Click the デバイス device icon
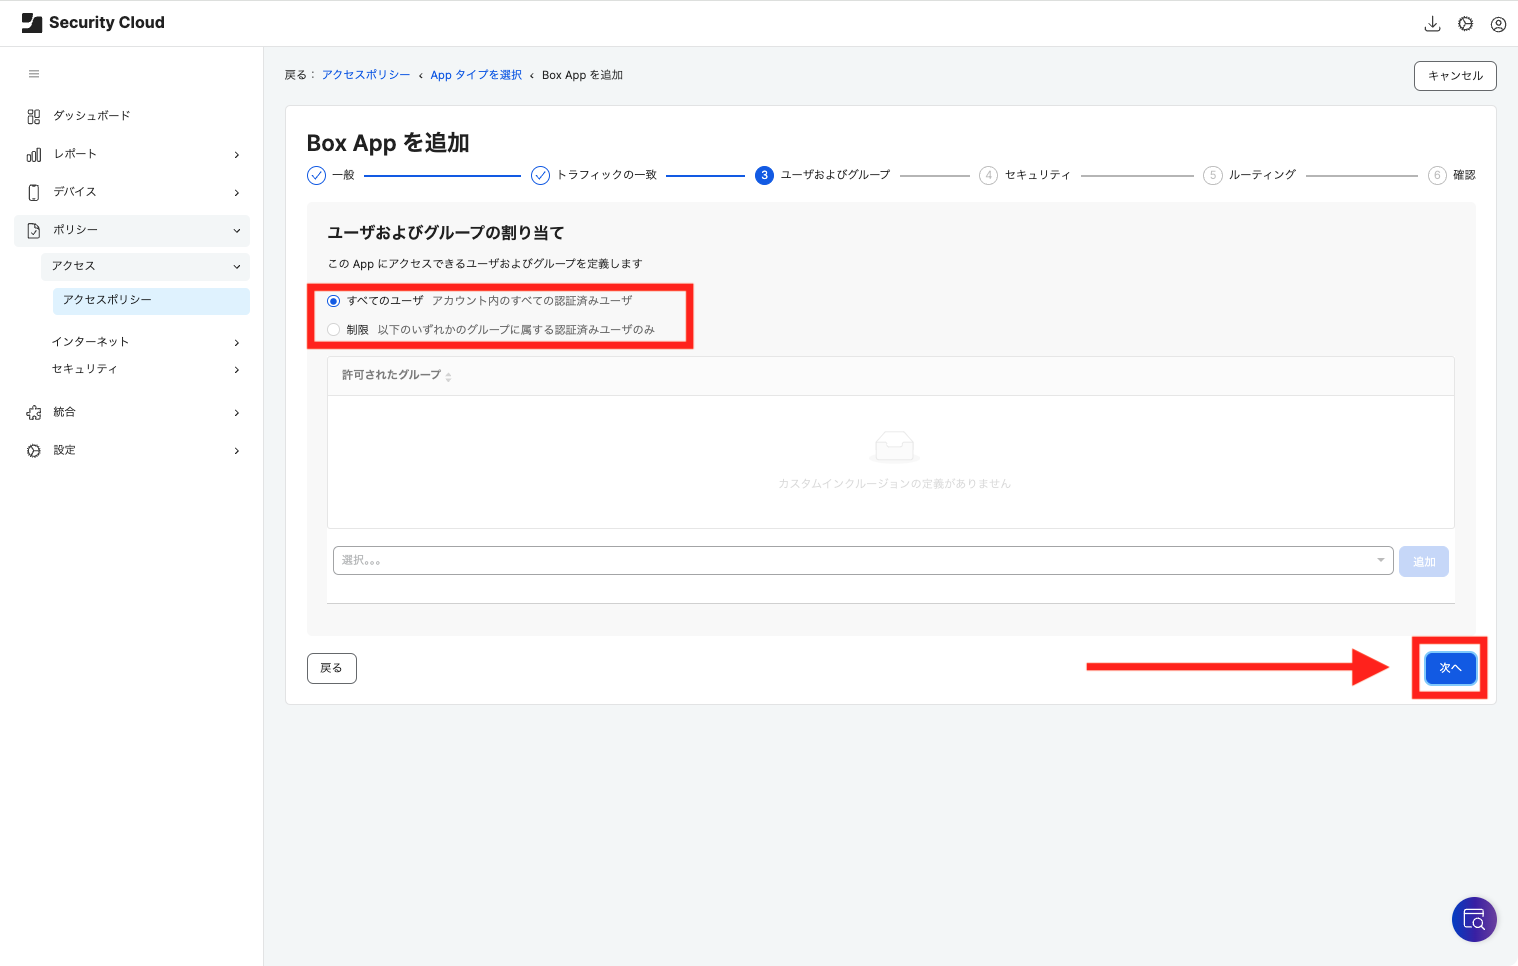The image size is (1518, 966). coord(34,192)
